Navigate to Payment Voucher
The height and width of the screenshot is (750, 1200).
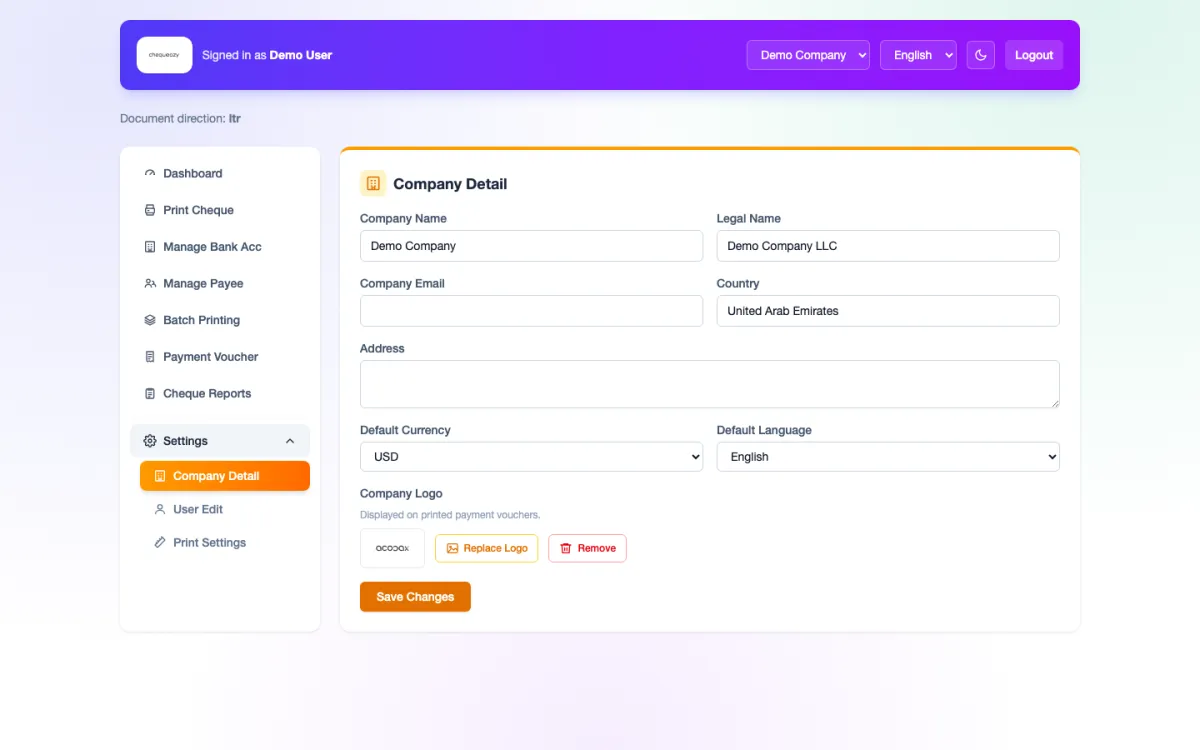click(220, 357)
